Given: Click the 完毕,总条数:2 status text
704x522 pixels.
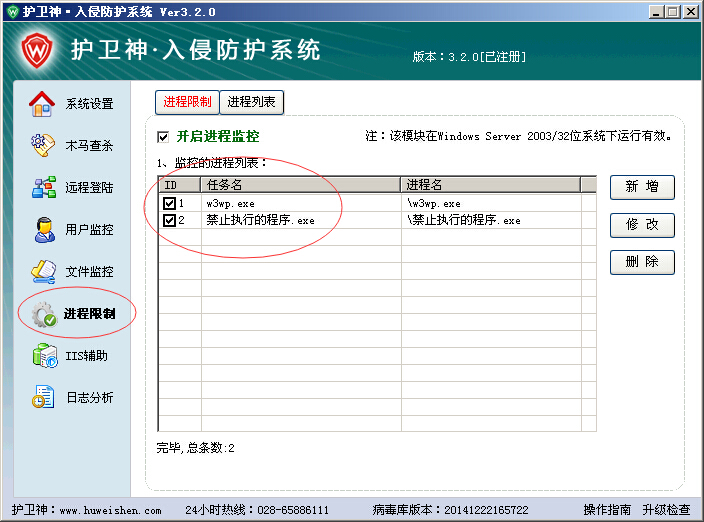Looking at the screenshot, I should pos(195,448).
